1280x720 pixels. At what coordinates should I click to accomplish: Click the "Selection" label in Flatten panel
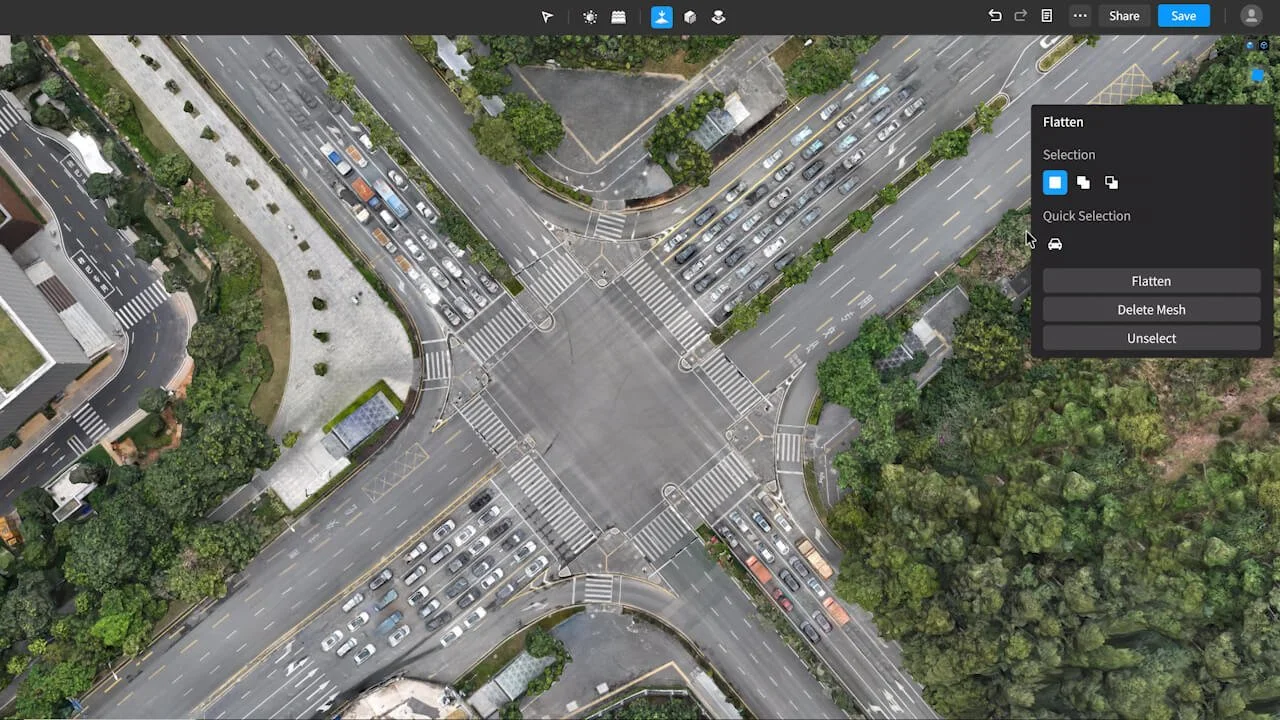(x=1069, y=155)
